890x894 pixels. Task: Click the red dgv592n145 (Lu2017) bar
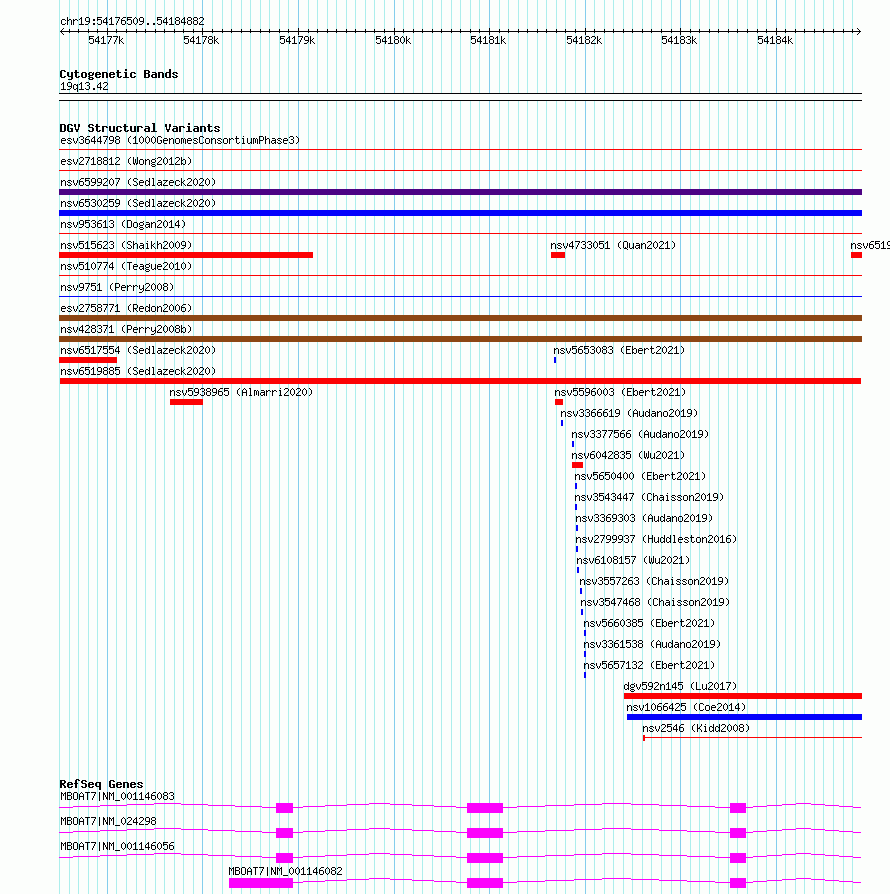(743, 696)
